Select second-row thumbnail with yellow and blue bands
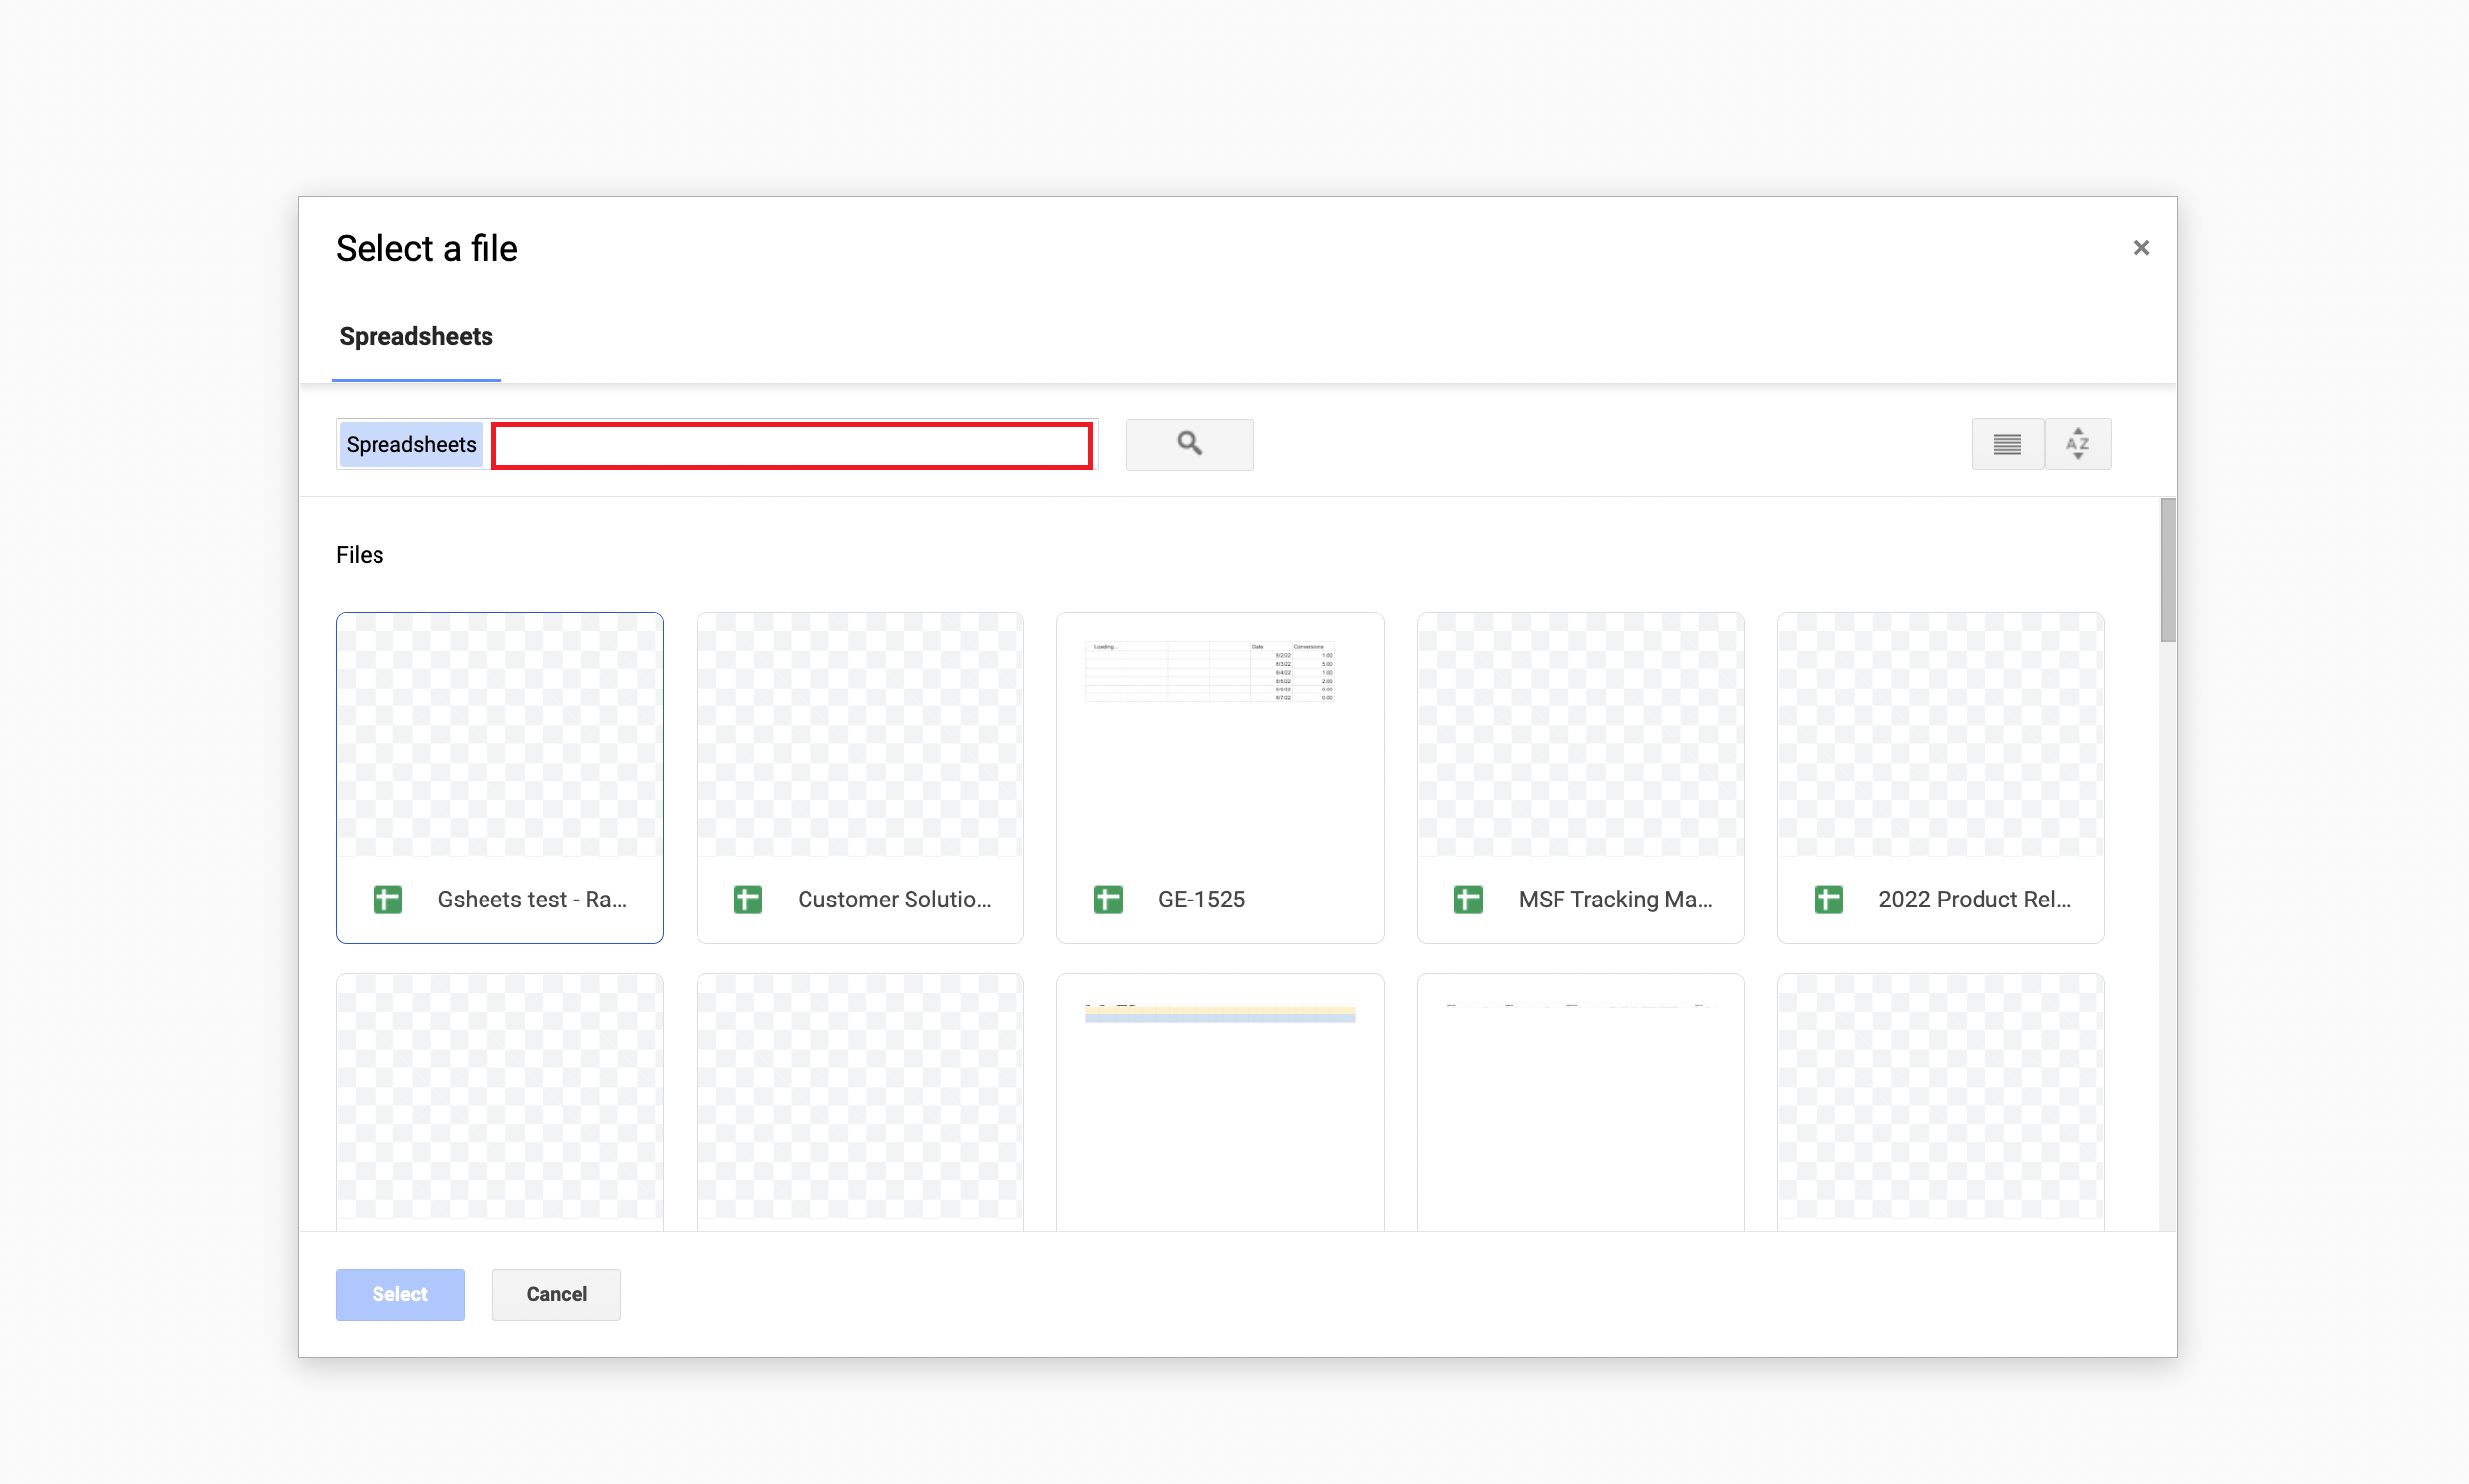 1220,1101
